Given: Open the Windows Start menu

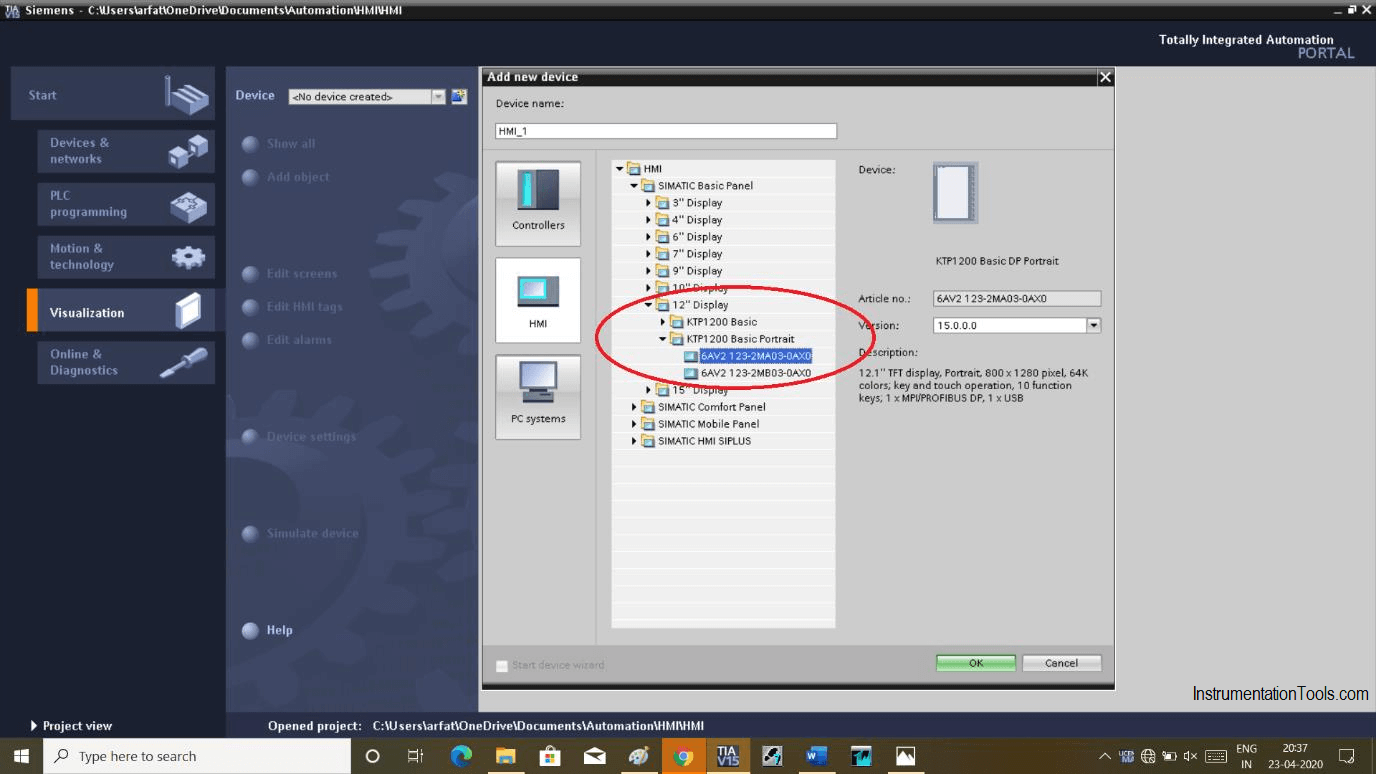Looking at the screenshot, I should click(x=21, y=756).
